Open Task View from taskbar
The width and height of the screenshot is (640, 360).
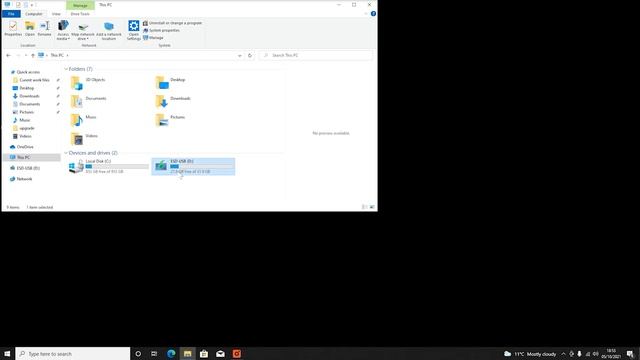154,353
